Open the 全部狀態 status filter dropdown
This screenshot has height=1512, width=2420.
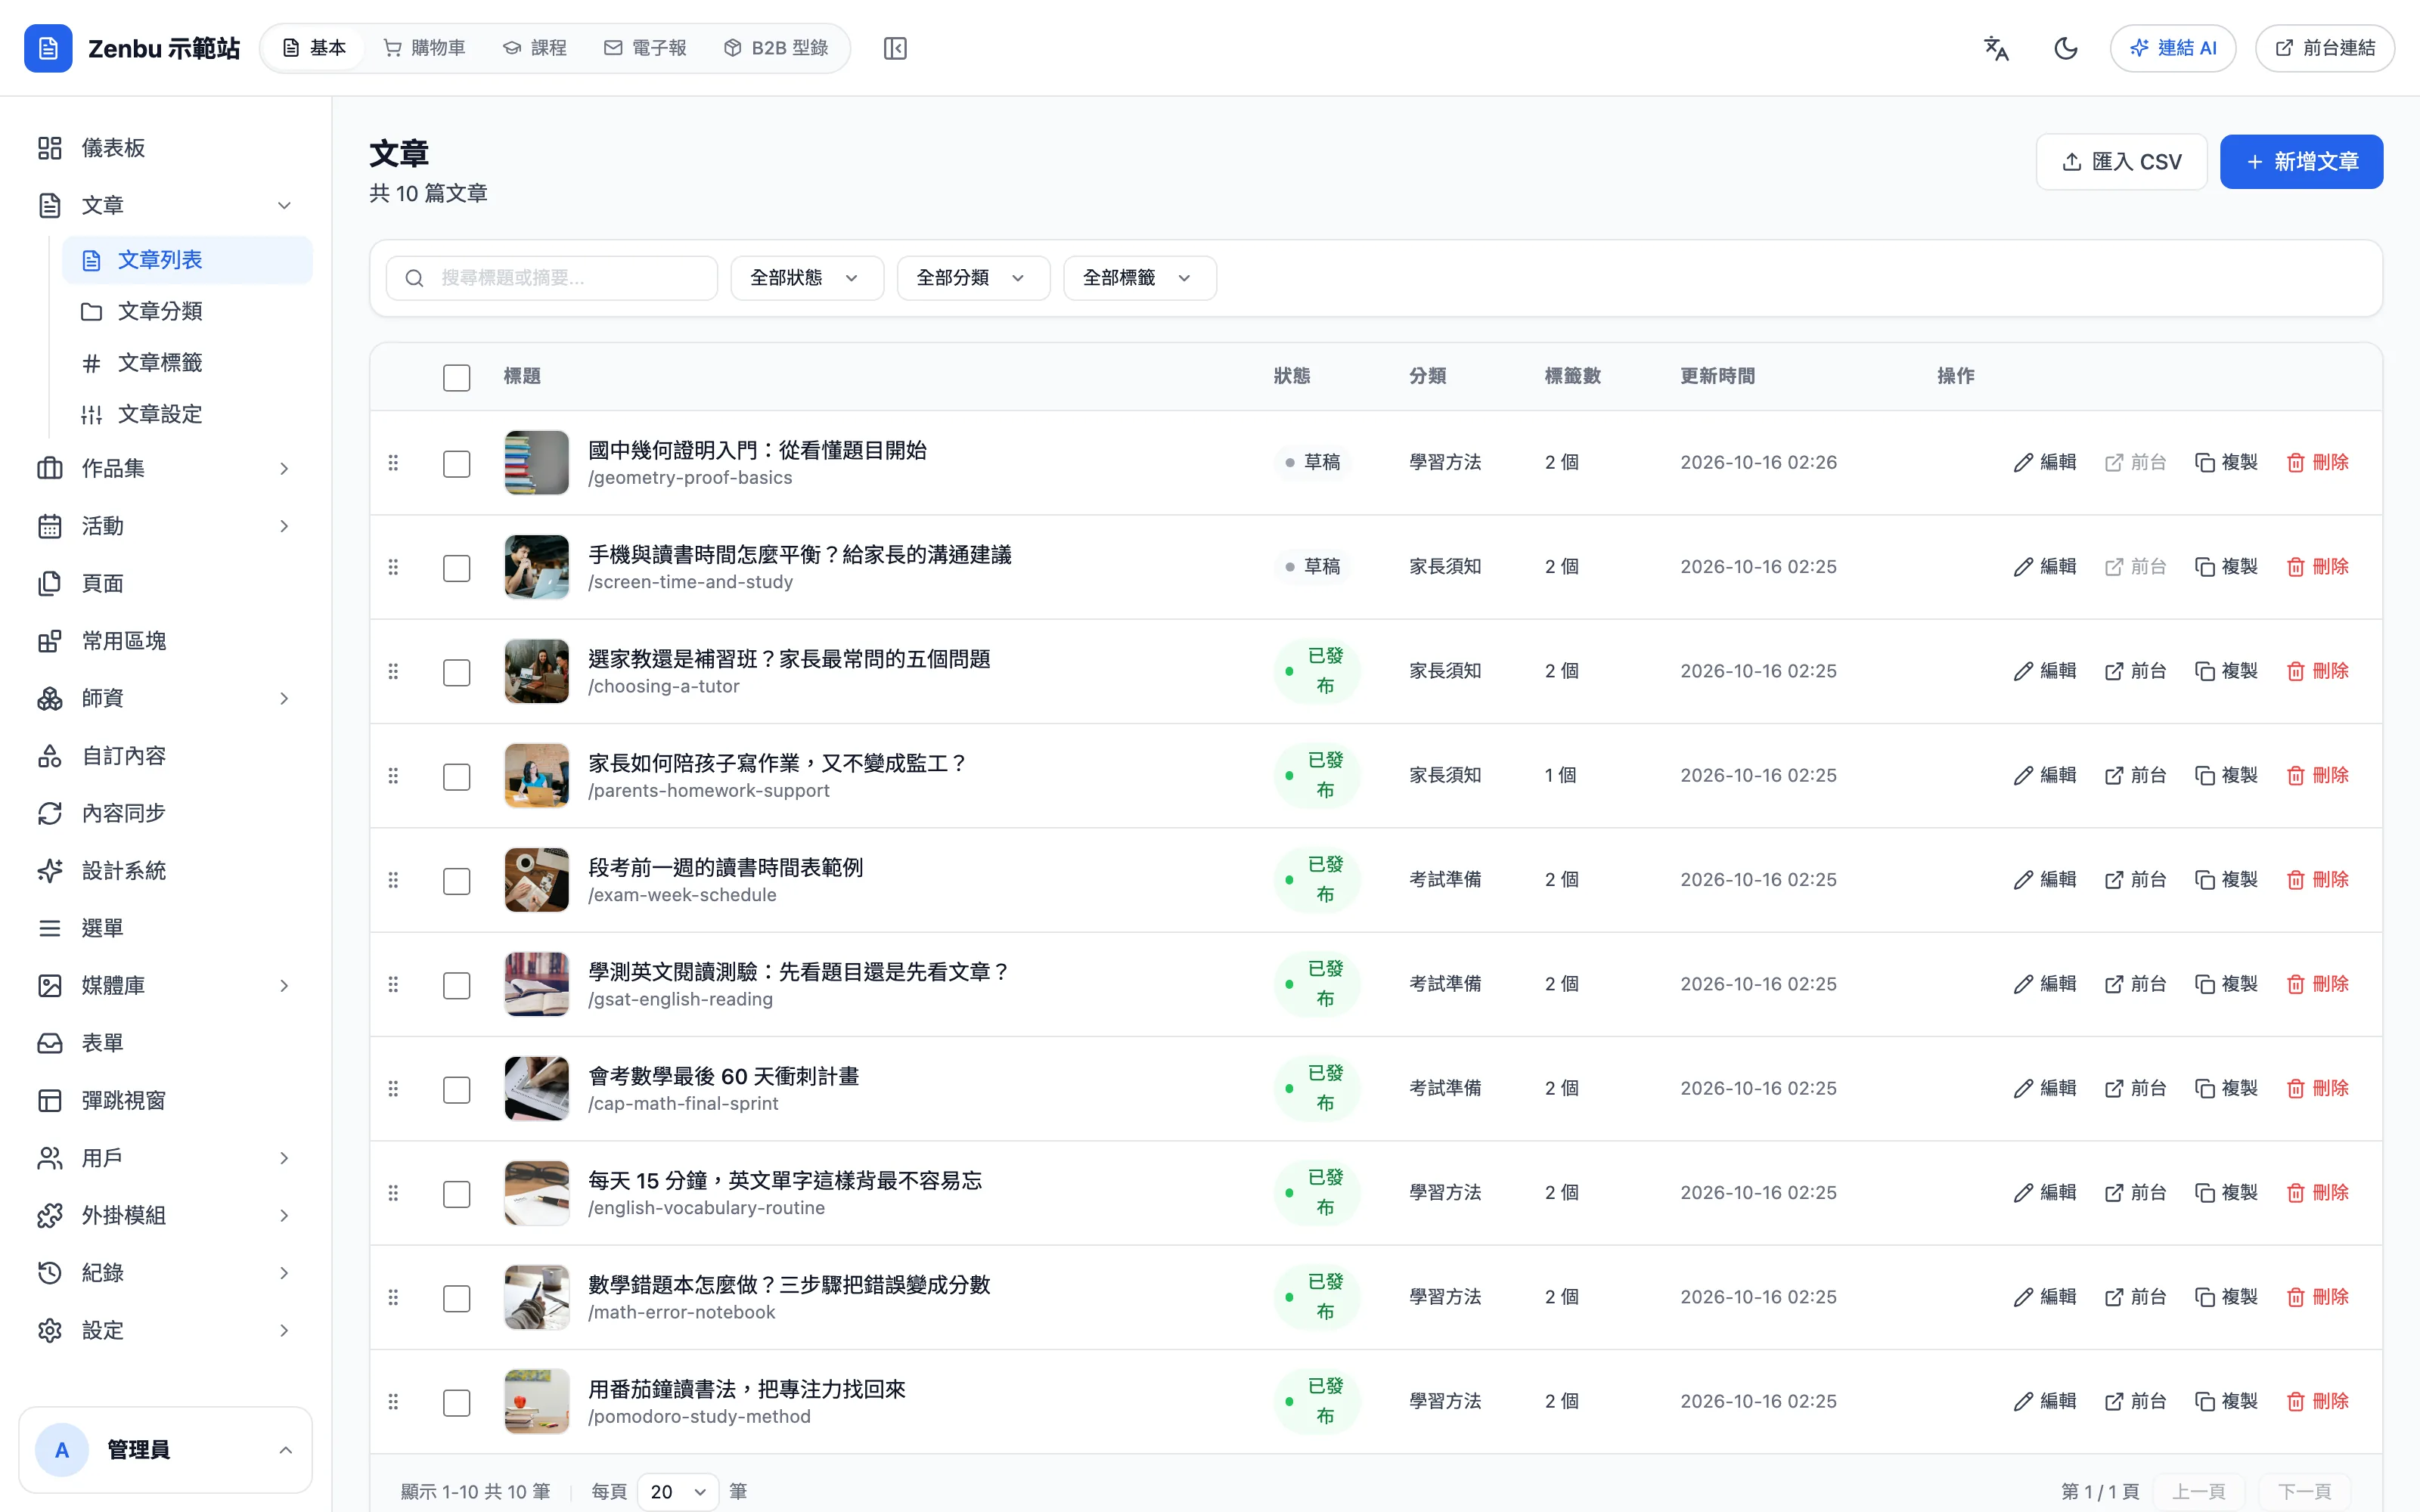pos(807,278)
